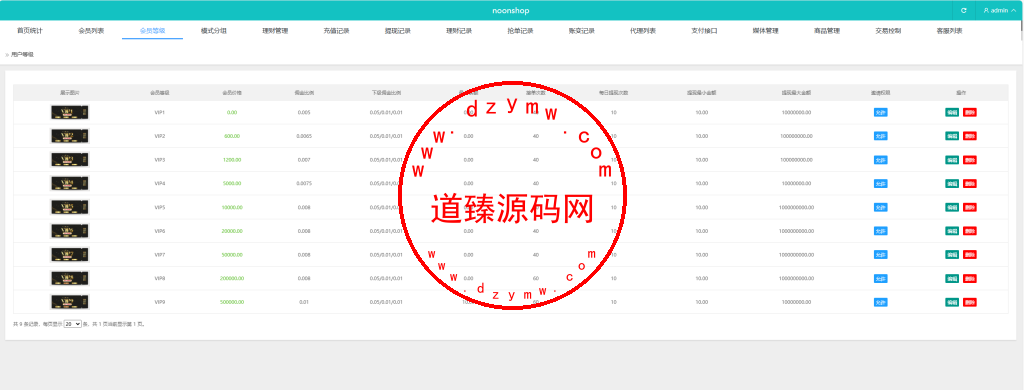Click green edit button in VIP7 row
Image resolution: width=1024 pixels, height=390 pixels.
[x=952, y=254]
